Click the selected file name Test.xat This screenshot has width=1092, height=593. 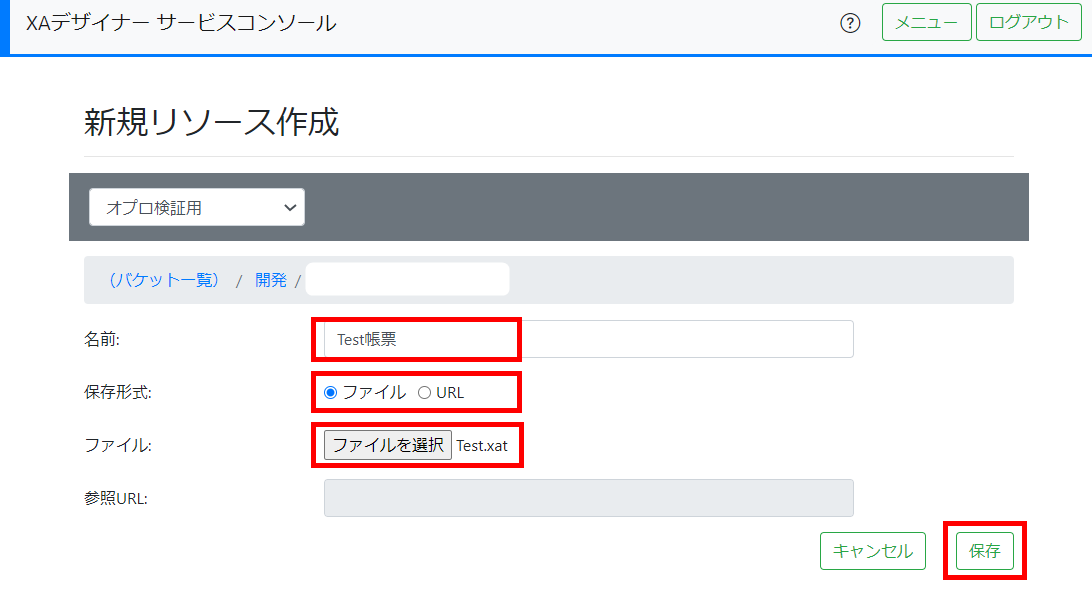[482, 446]
